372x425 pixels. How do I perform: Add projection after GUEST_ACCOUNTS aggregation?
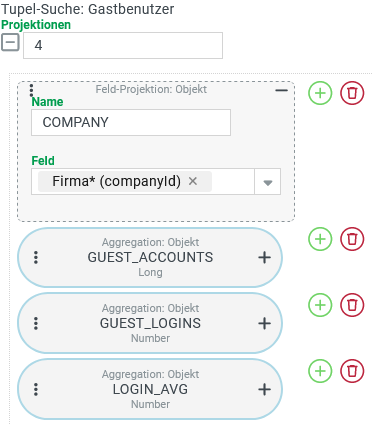[320, 239]
